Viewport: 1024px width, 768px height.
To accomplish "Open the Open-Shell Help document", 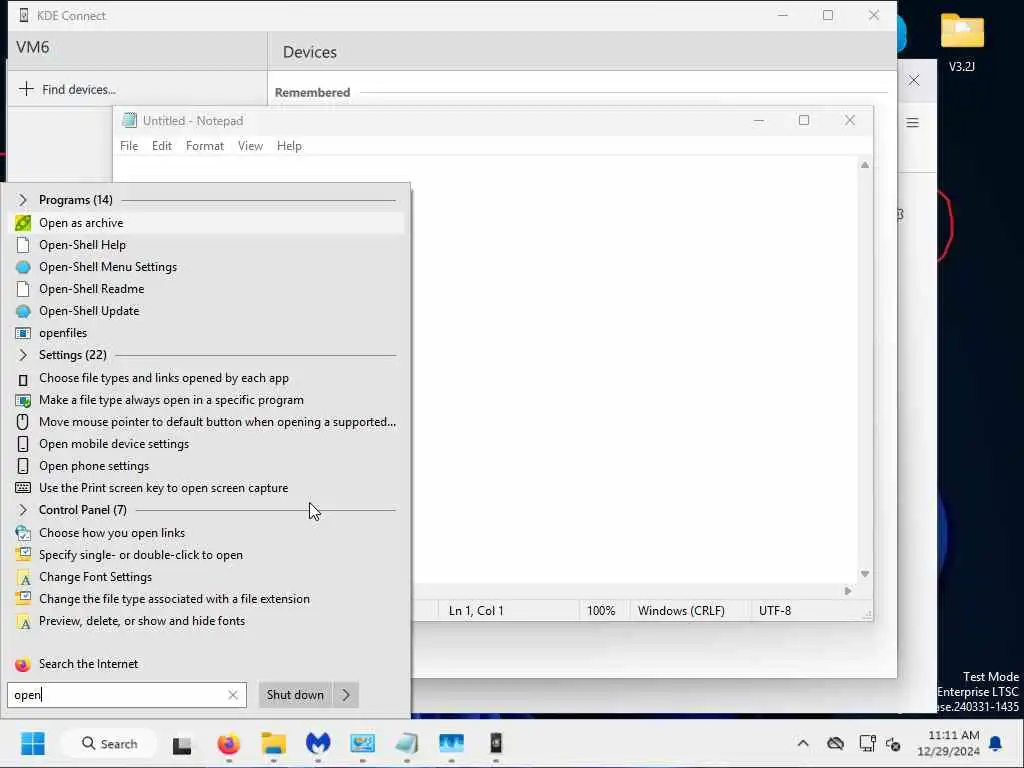I will [208, 245].
